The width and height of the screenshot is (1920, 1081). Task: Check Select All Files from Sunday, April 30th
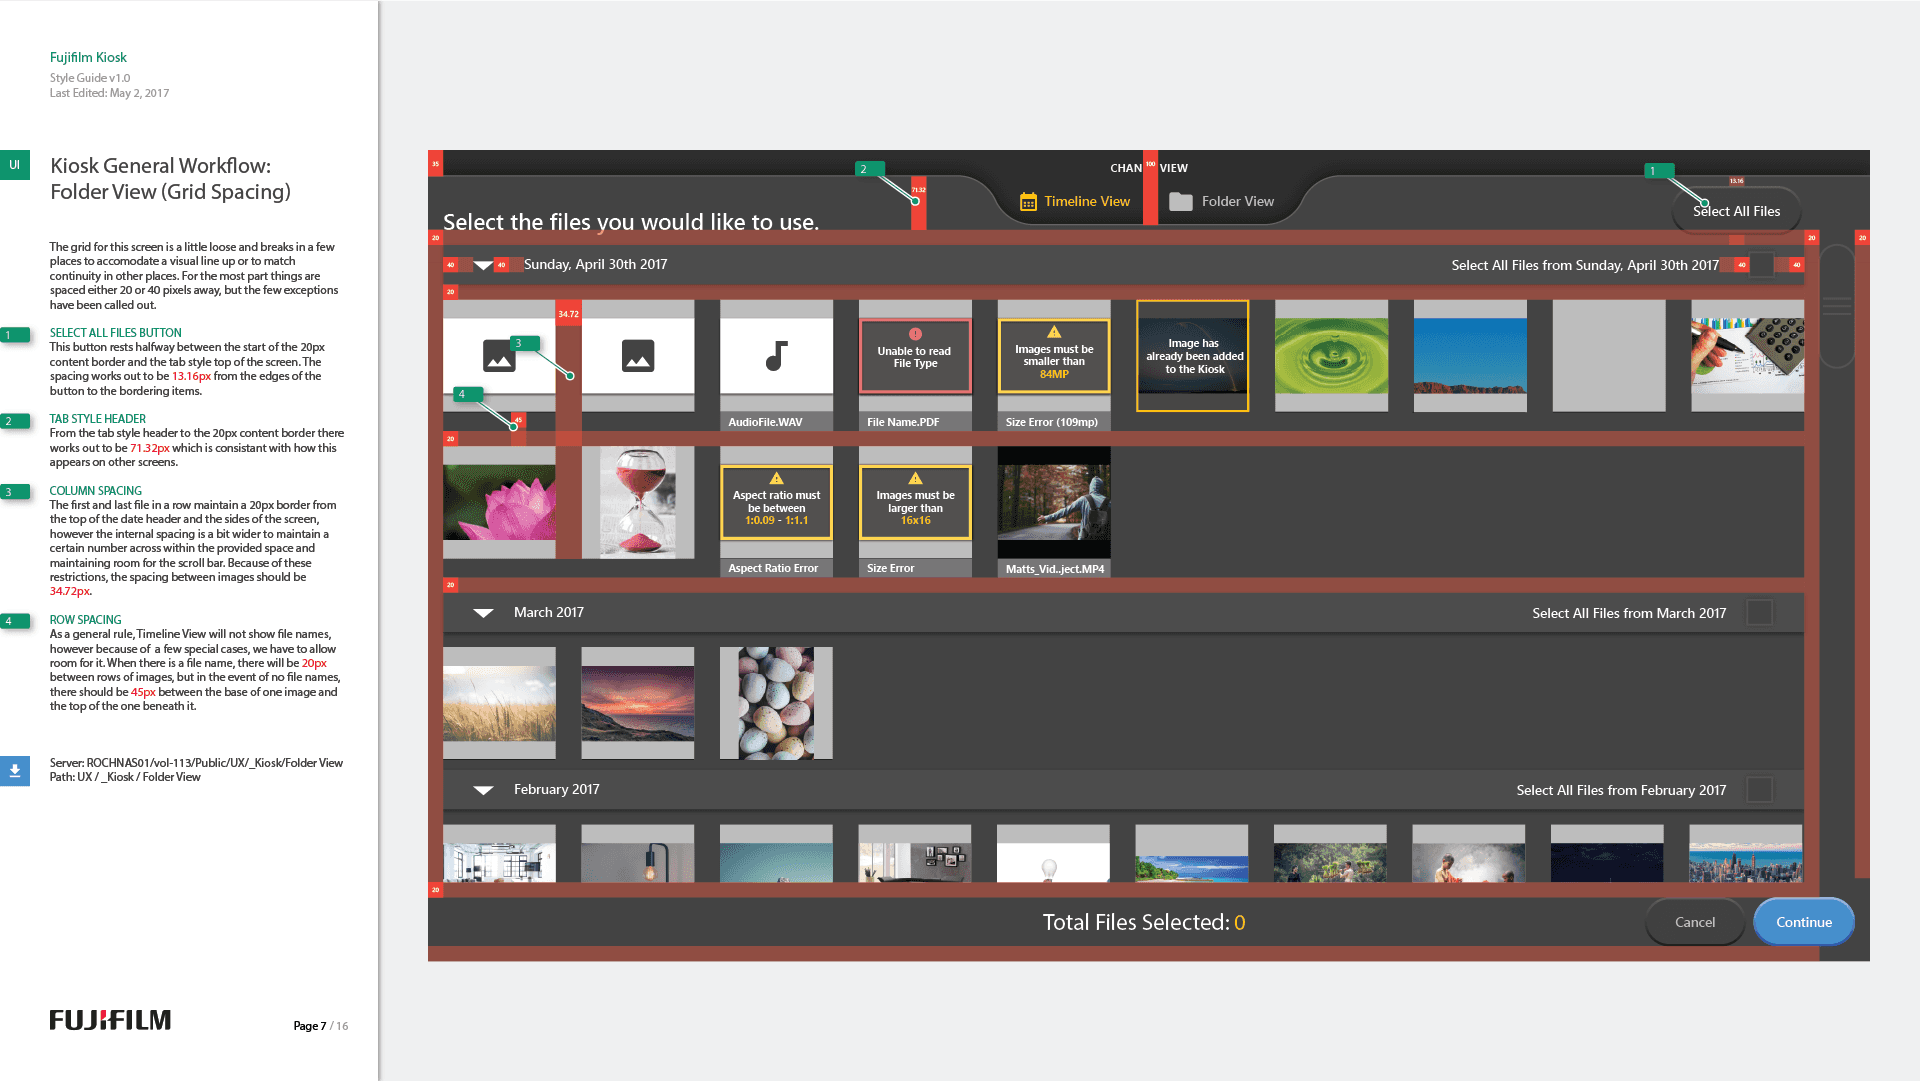point(1761,265)
